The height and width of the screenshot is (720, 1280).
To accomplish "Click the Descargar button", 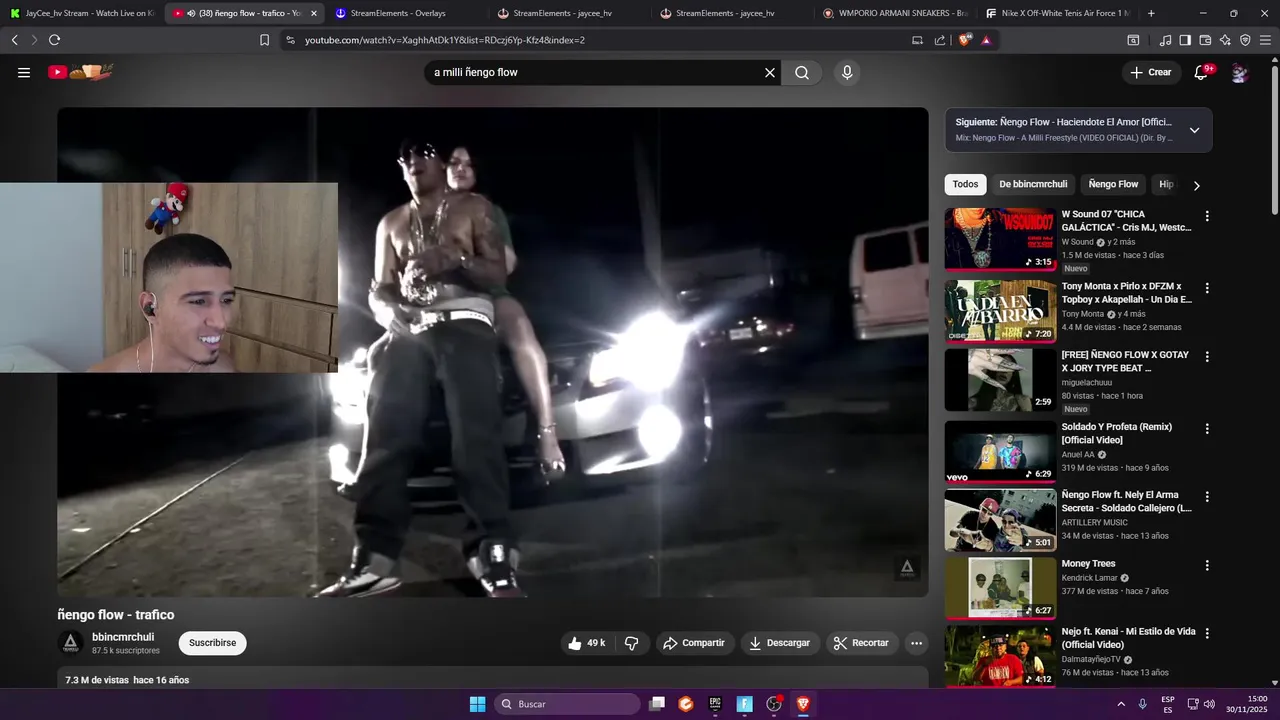I will tap(780, 643).
